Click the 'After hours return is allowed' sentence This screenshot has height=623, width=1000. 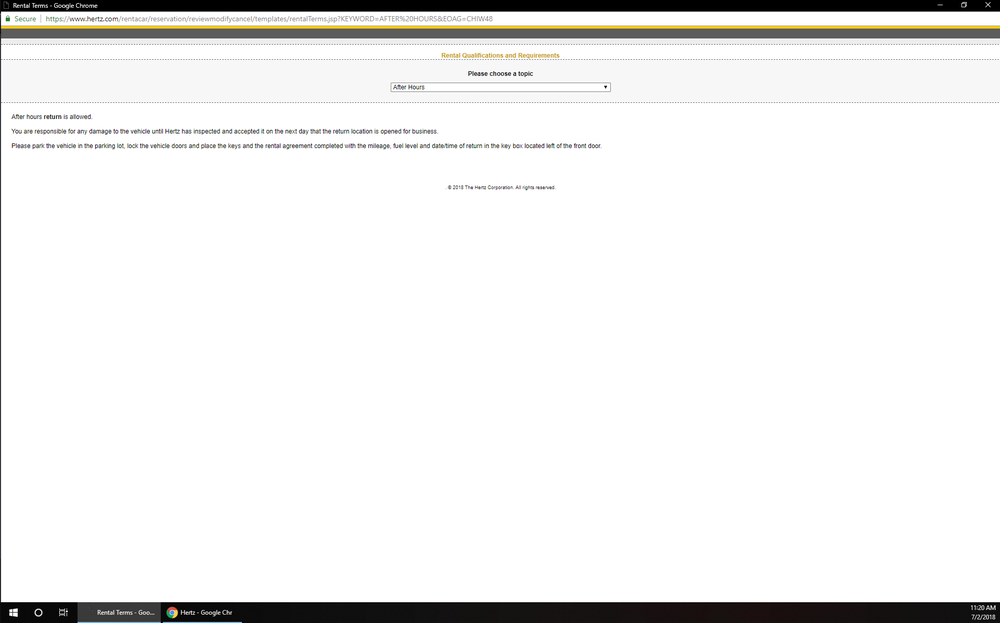pos(52,117)
